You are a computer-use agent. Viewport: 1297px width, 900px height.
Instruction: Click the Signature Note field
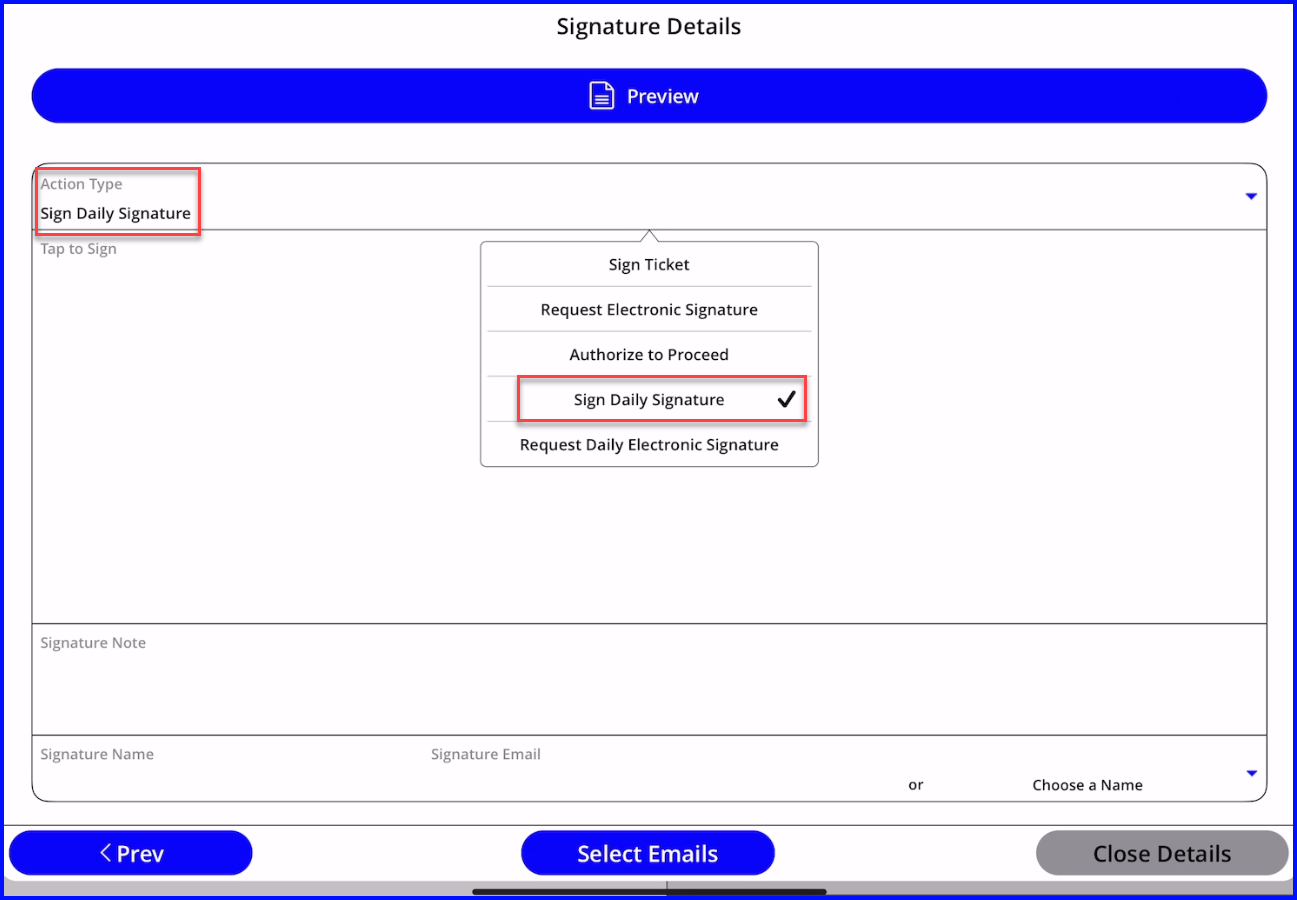click(649, 680)
